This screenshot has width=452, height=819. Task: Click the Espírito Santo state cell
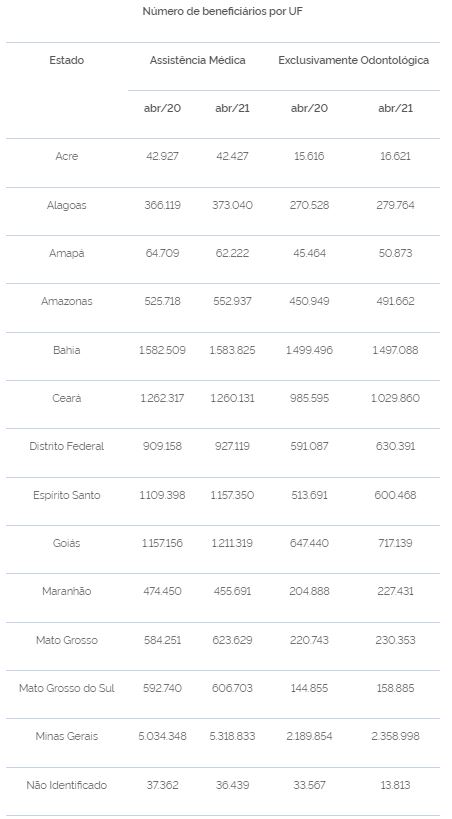[x=66, y=495]
